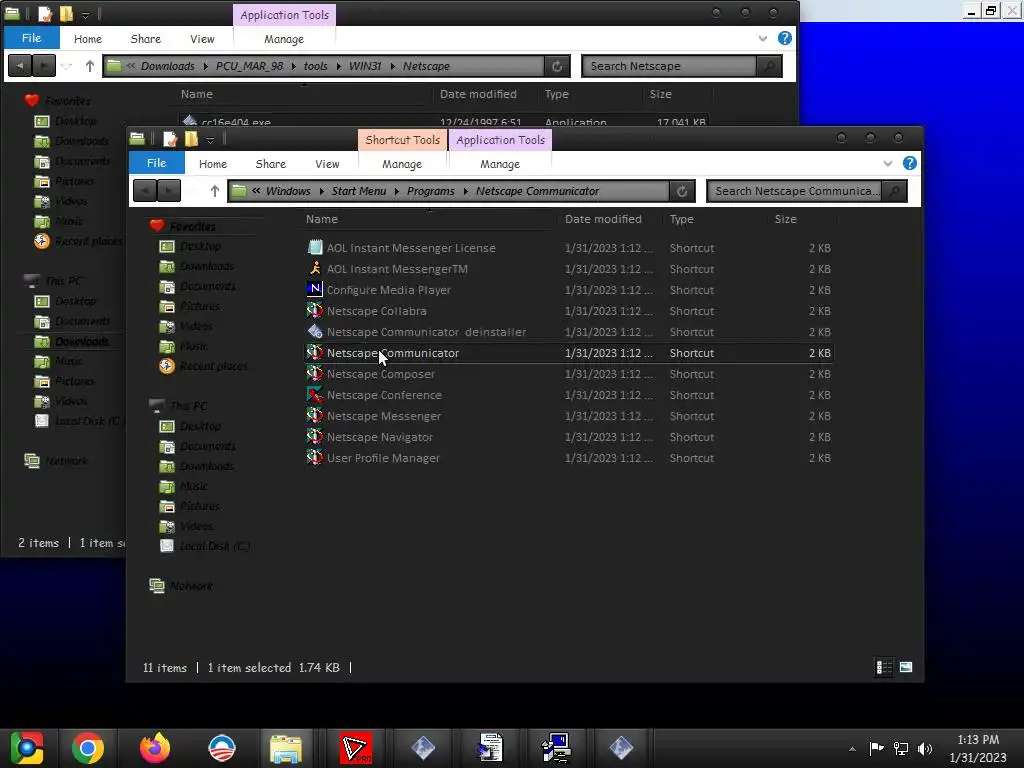This screenshot has width=1024, height=768.
Task: Switch to View tab in front window
Action: [x=327, y=164]
